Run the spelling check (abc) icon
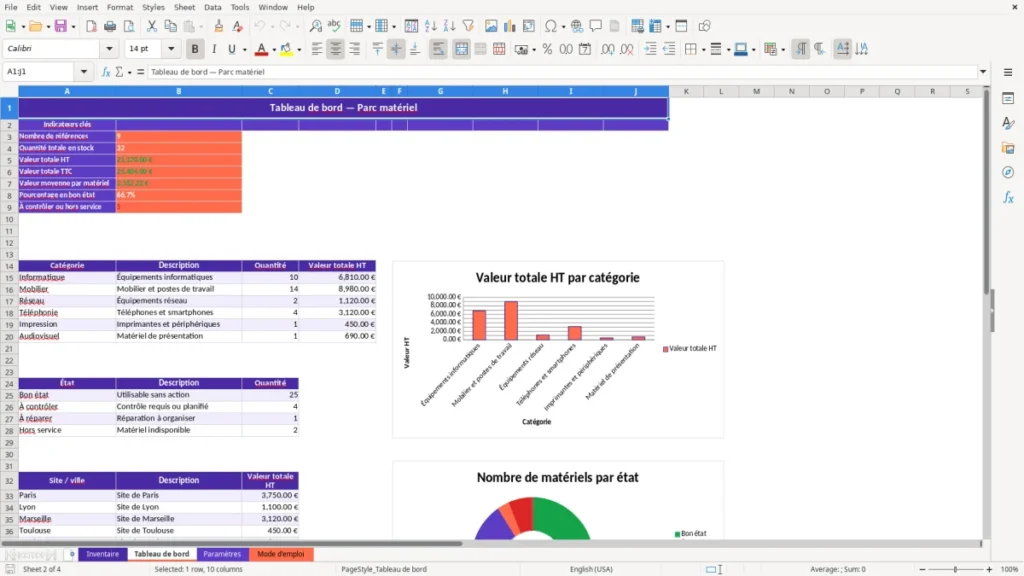Image resolution: width=1024 pixels, height=576 pixels. pyautogui.click(x=334, y=26)
